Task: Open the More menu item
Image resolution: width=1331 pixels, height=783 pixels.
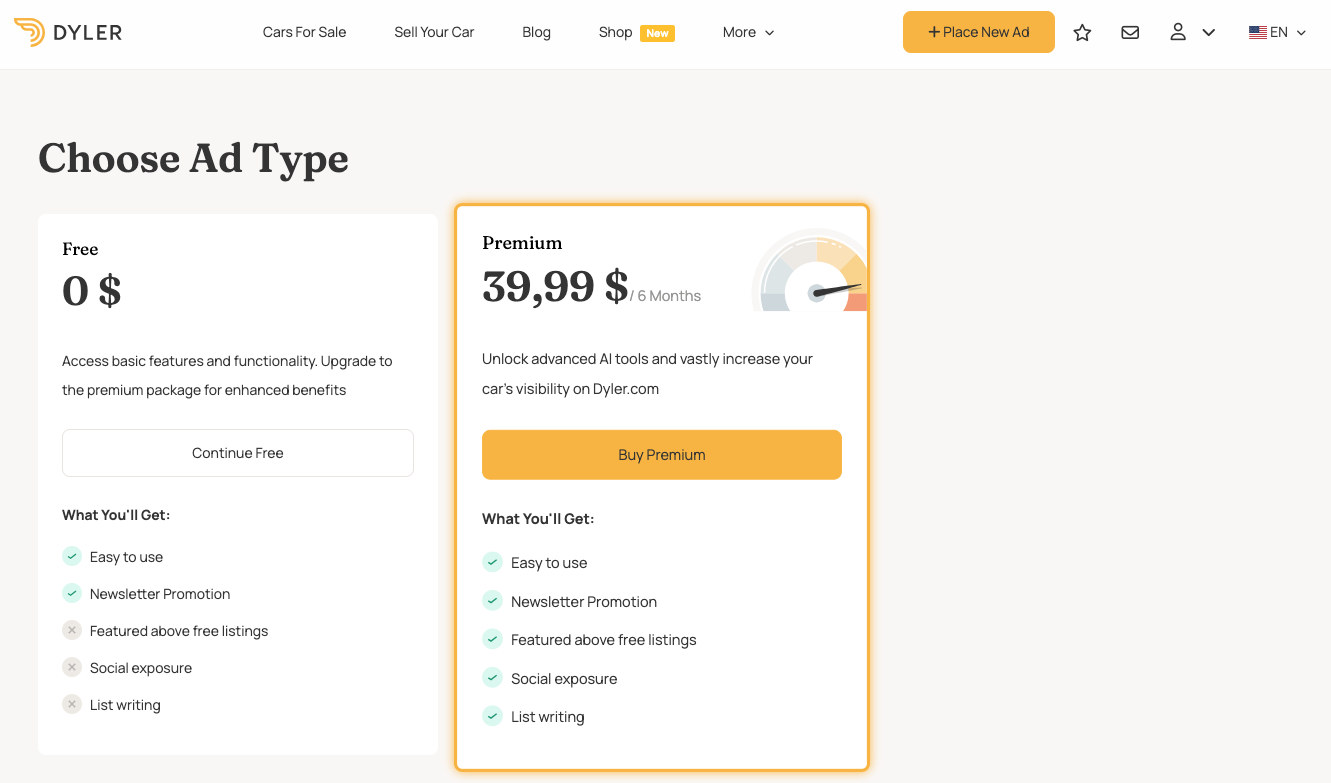Action: click(739, 32)
